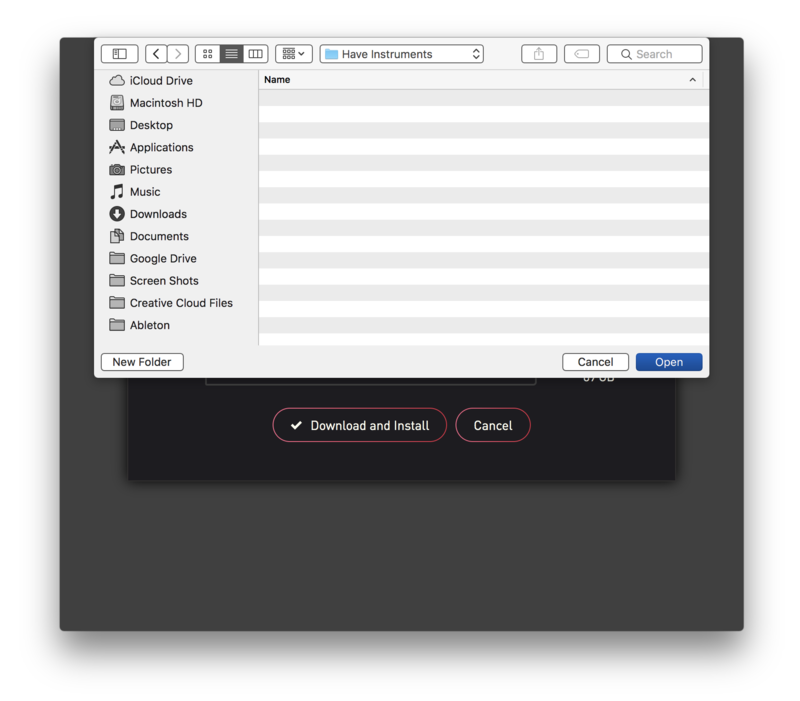
Task: Toggle sort order arrow in Name column
Action: [692, 80]
